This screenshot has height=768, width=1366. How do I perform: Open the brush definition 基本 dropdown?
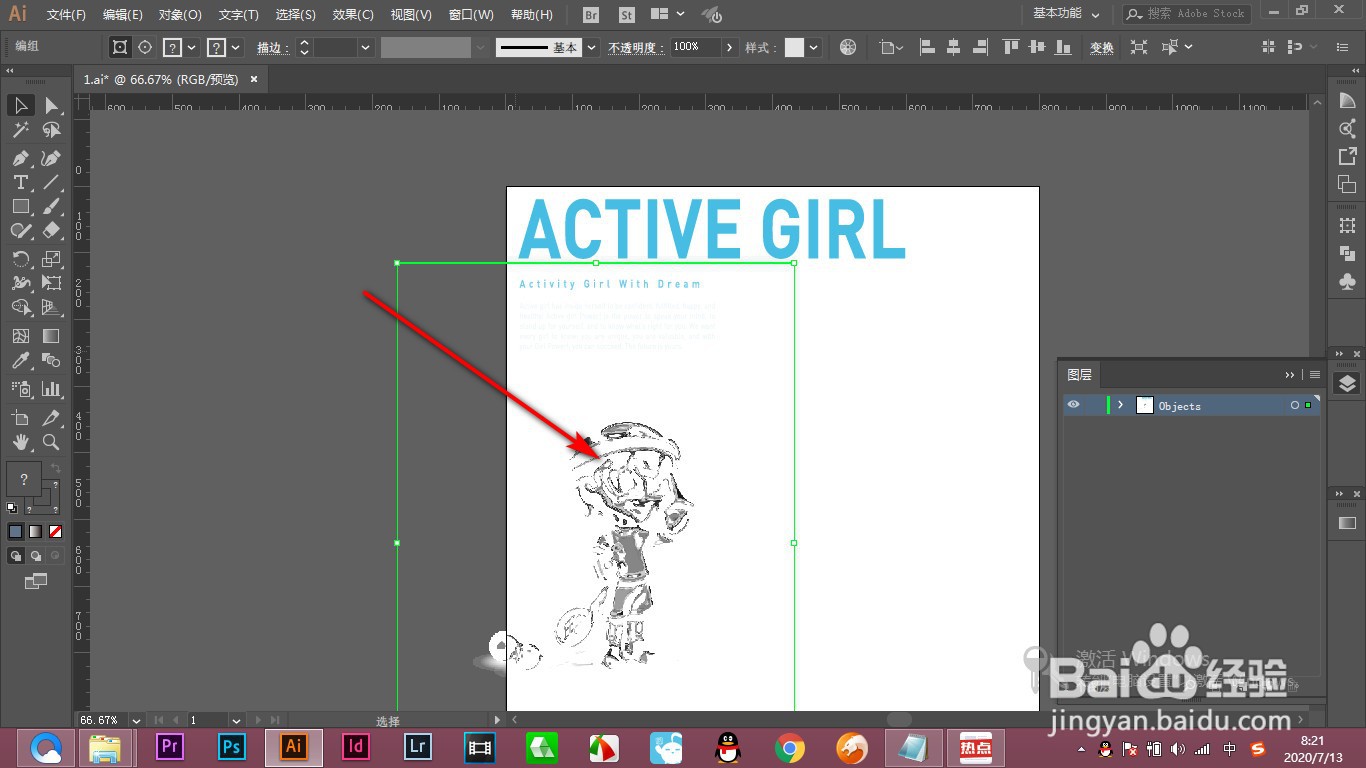[x=592, y=47]
